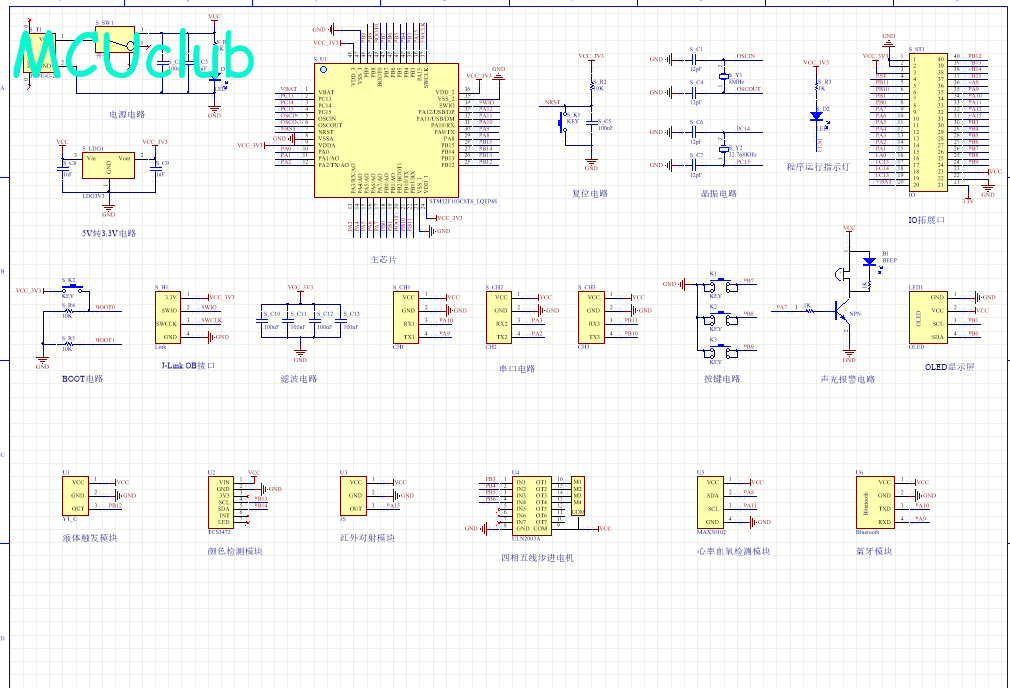Click the 按键电路 section label
The image size is (1010, 688).
coord(722,379)
